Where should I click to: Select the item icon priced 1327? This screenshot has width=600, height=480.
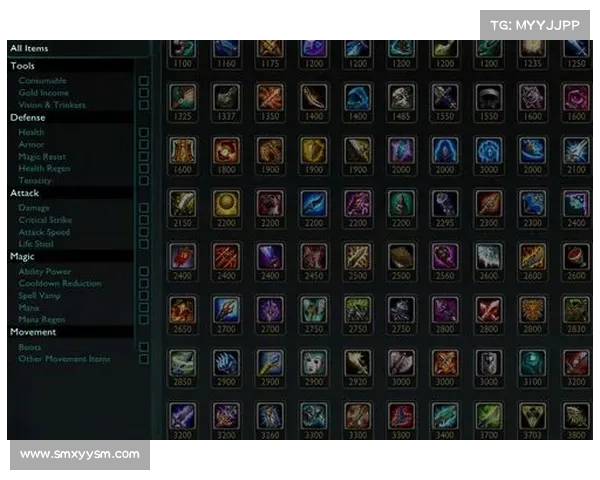point(226,98)
